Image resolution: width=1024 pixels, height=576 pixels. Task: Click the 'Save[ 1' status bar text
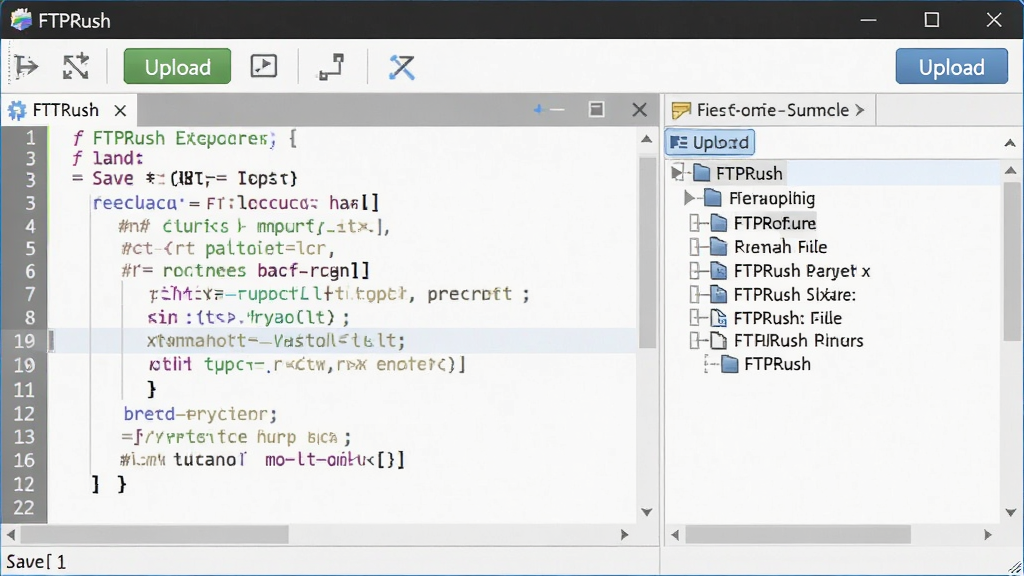36,562
